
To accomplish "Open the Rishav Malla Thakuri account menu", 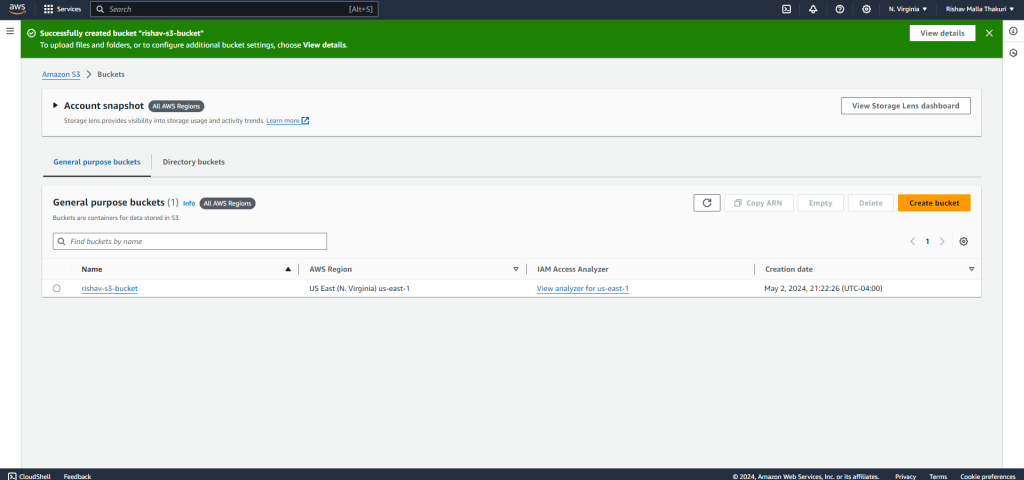I will [x=982, y=9].
